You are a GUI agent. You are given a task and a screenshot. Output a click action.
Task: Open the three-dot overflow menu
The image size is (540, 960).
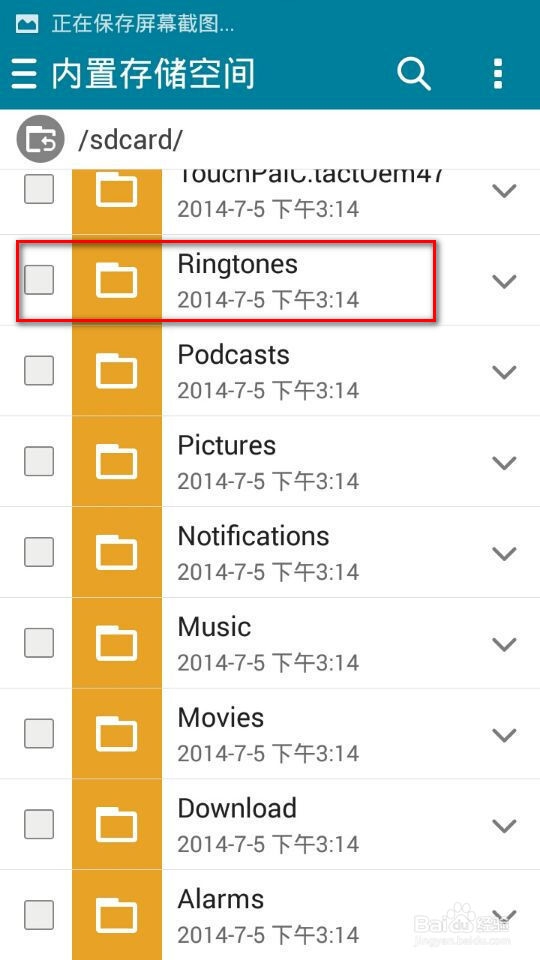498,74
